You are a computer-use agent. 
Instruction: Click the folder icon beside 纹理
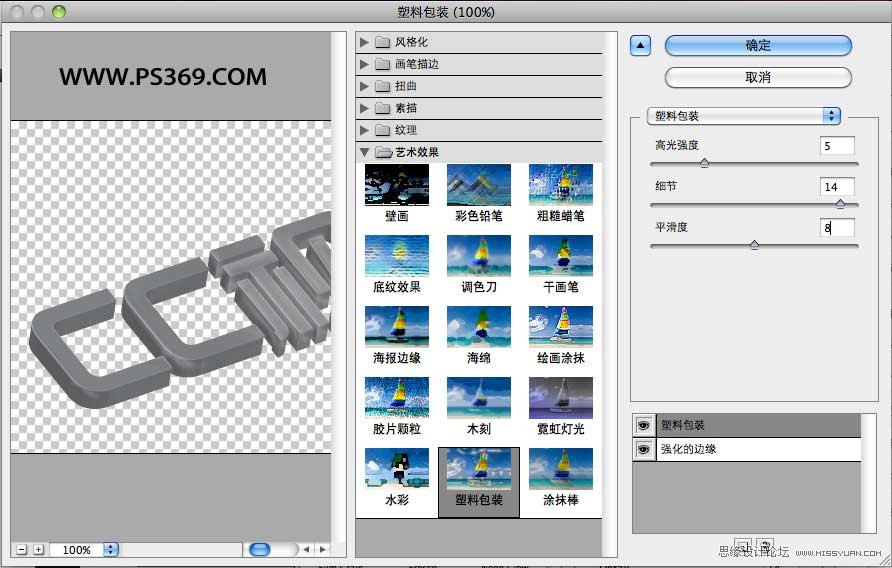(x=383, y=130)
